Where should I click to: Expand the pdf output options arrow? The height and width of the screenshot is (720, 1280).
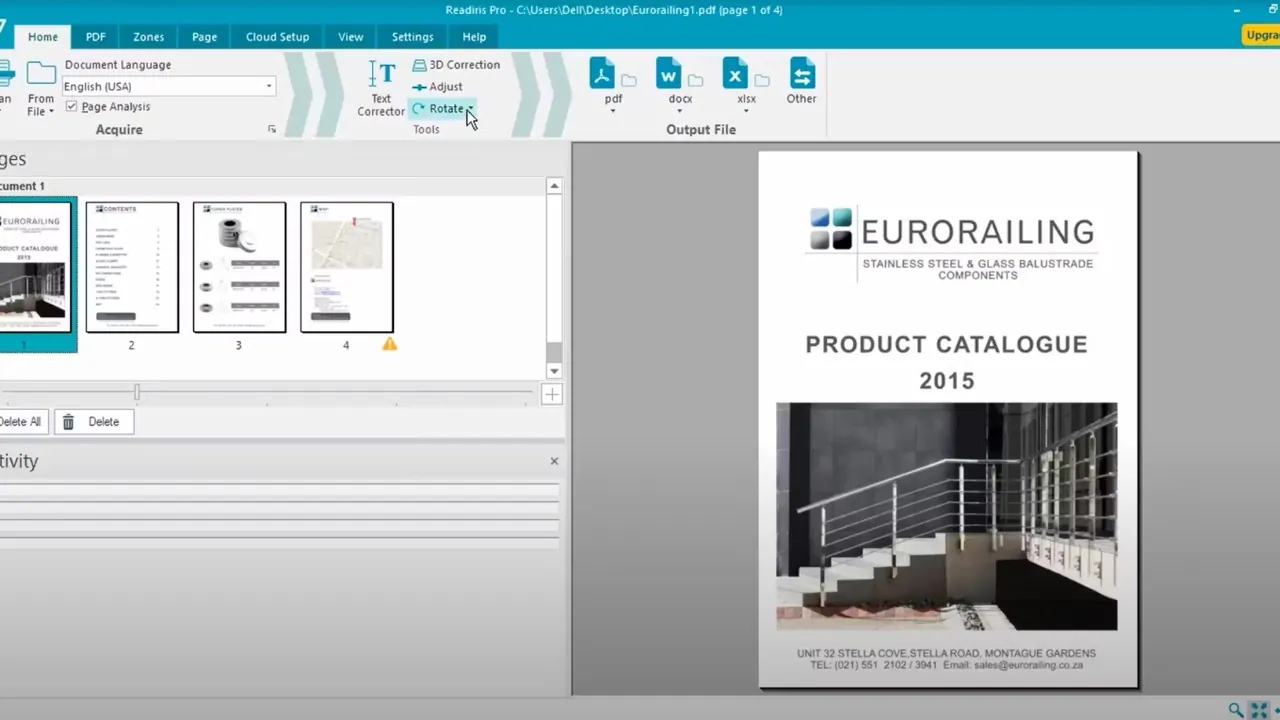coord(613,111)
